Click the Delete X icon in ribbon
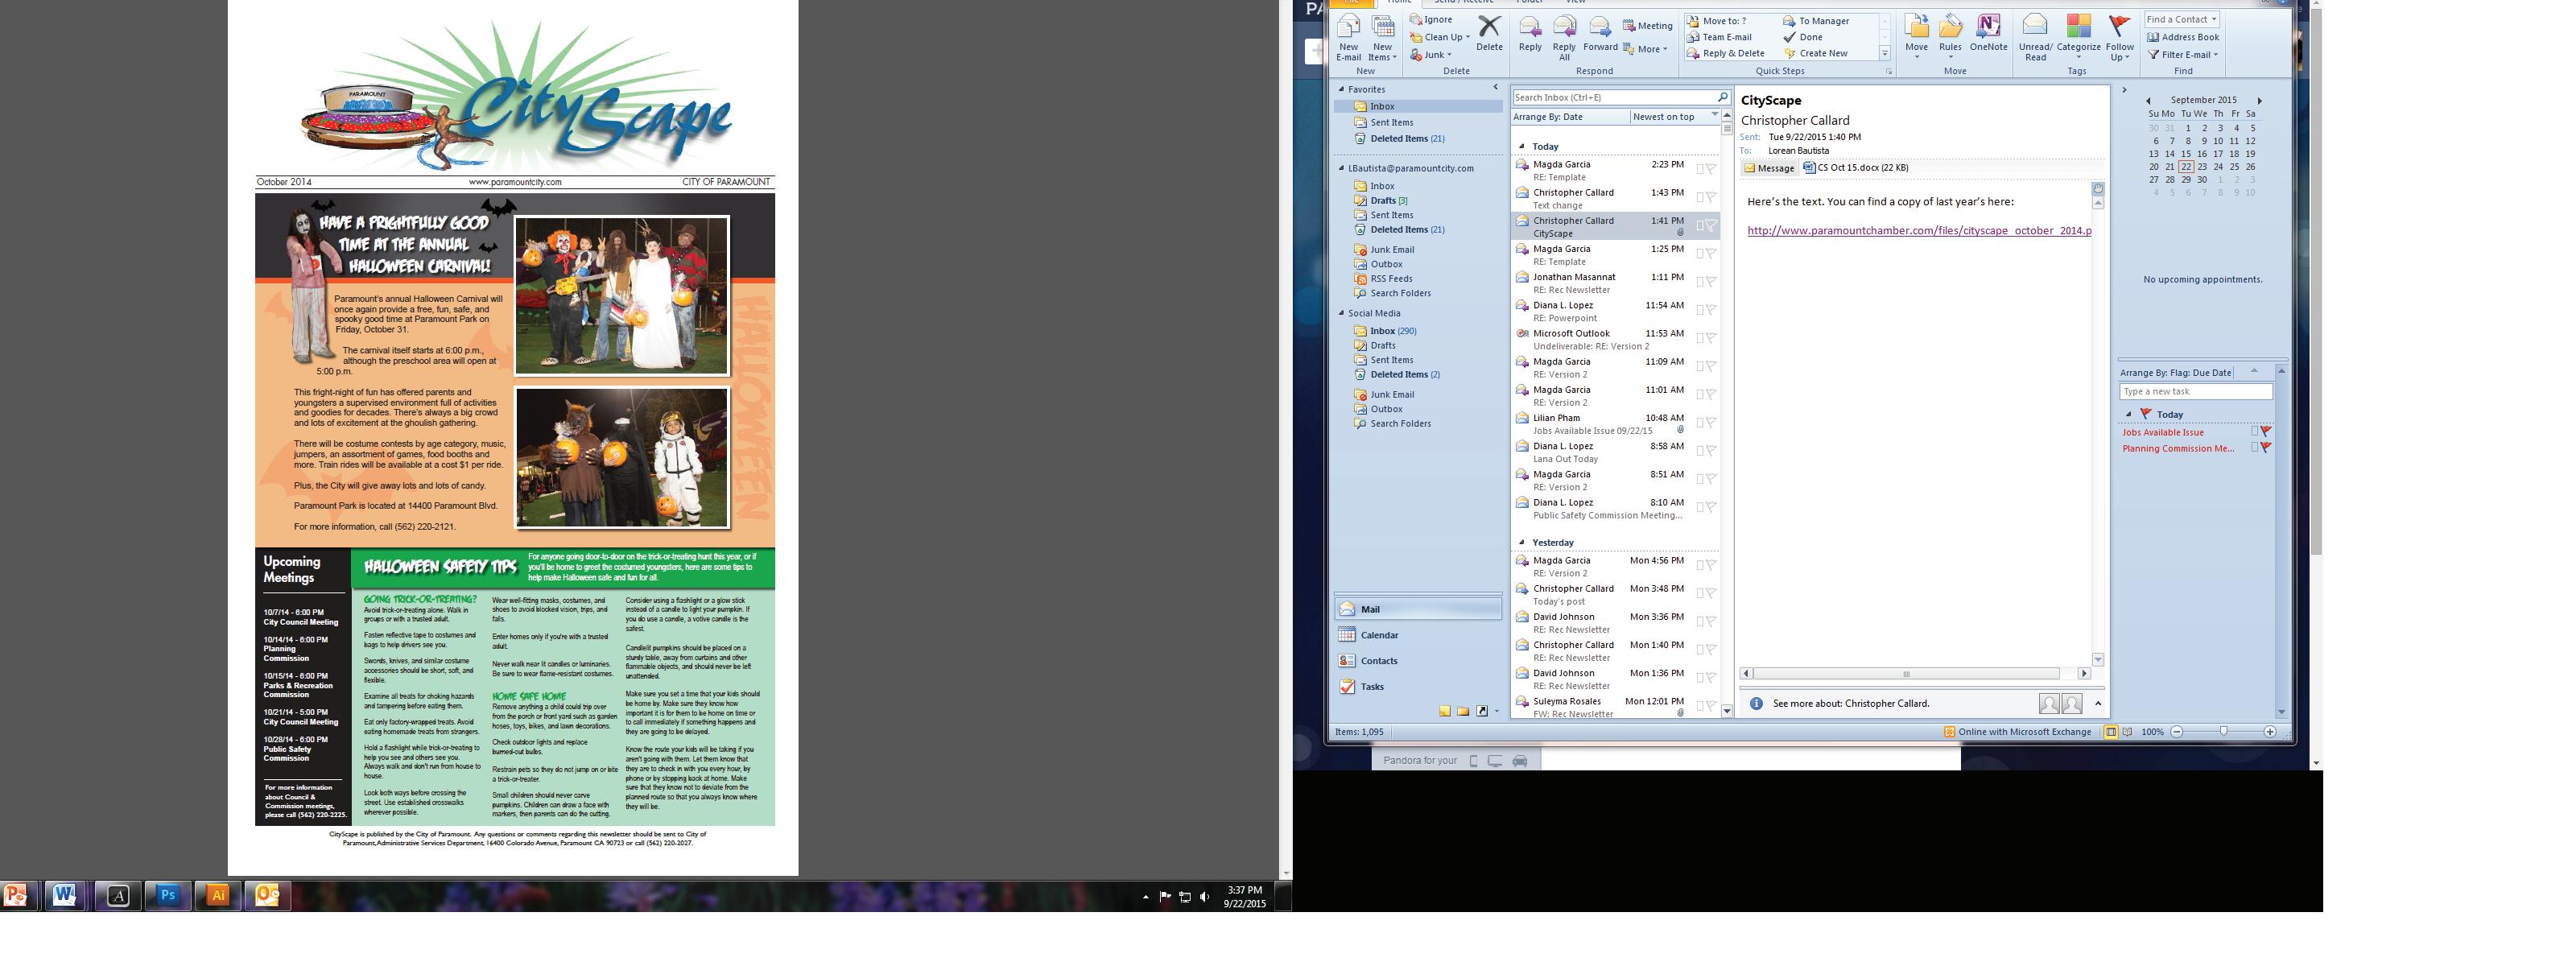This screenshot has width=2576, height=966. click(1489, 27)
